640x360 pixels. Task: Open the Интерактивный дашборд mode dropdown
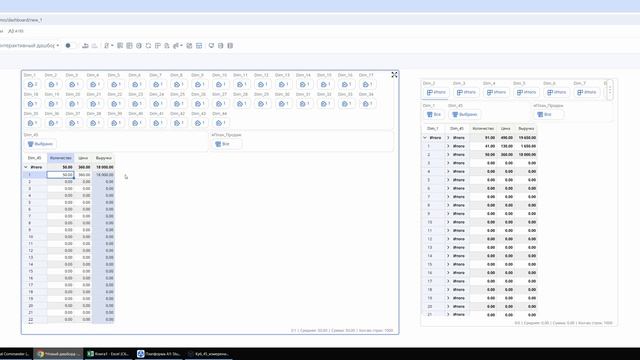(29, 46)
